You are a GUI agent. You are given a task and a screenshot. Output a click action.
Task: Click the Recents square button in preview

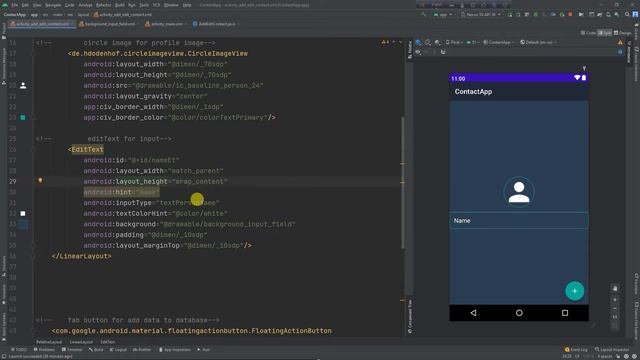565,313
